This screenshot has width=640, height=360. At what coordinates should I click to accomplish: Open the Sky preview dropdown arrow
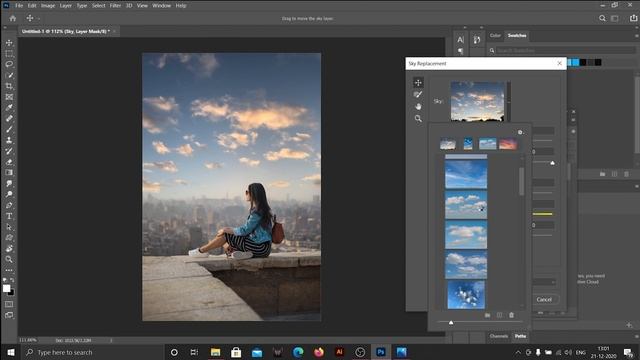(x=509, y=102)
